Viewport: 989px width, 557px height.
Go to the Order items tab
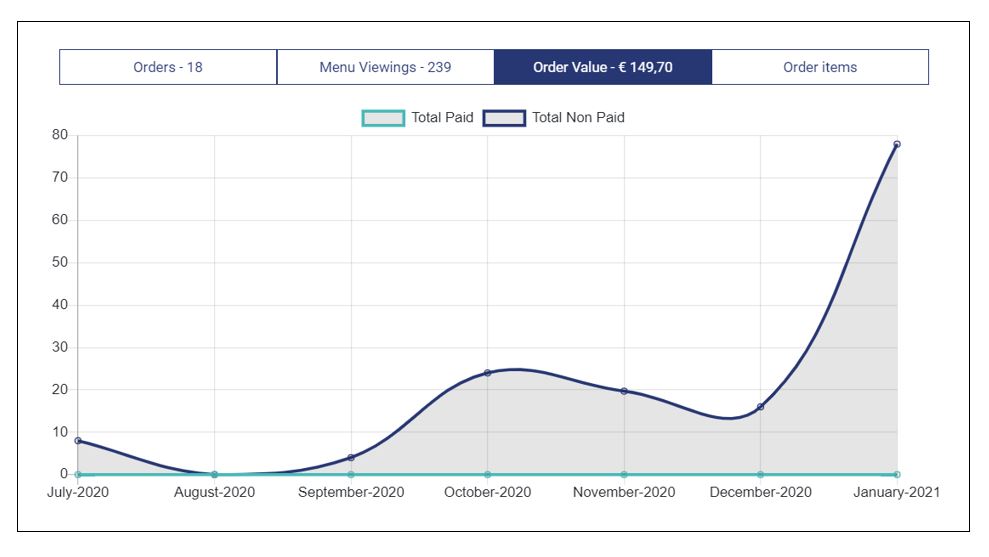[819, 67]
